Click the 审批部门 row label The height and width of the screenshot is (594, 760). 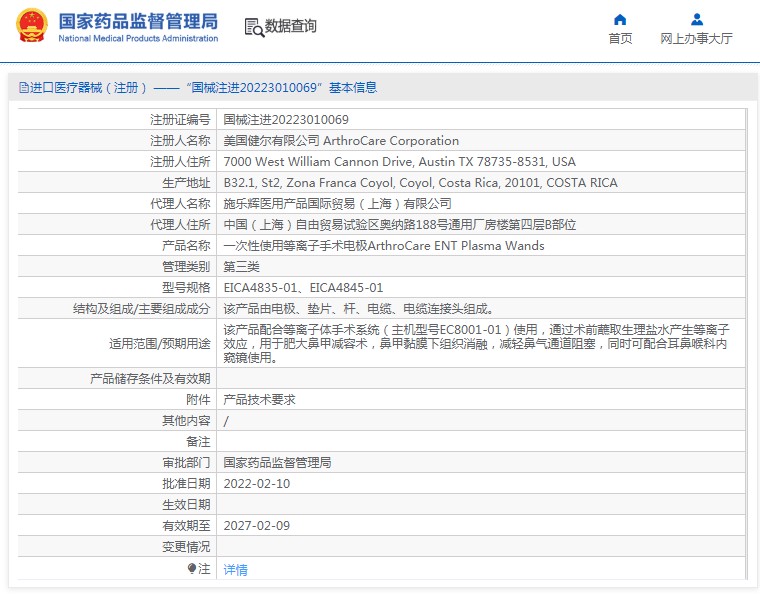coord(186,463)
